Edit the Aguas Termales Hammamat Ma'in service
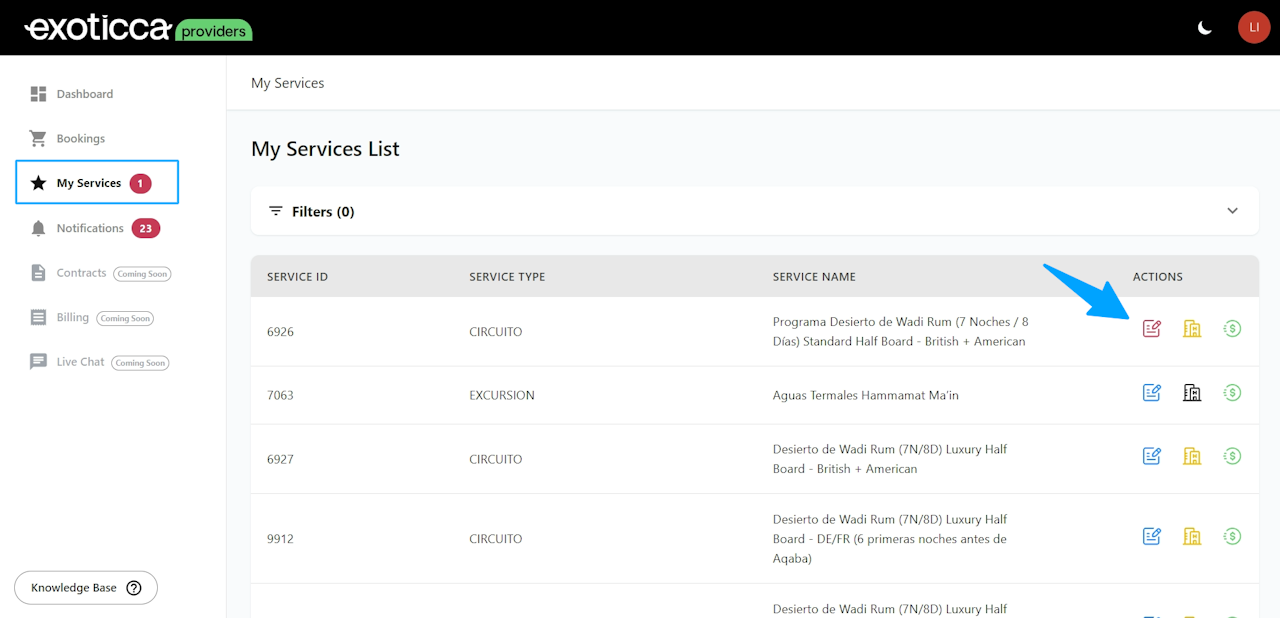The width and height of the screenshot is (1280, 618). click(x=1152, y=393)
